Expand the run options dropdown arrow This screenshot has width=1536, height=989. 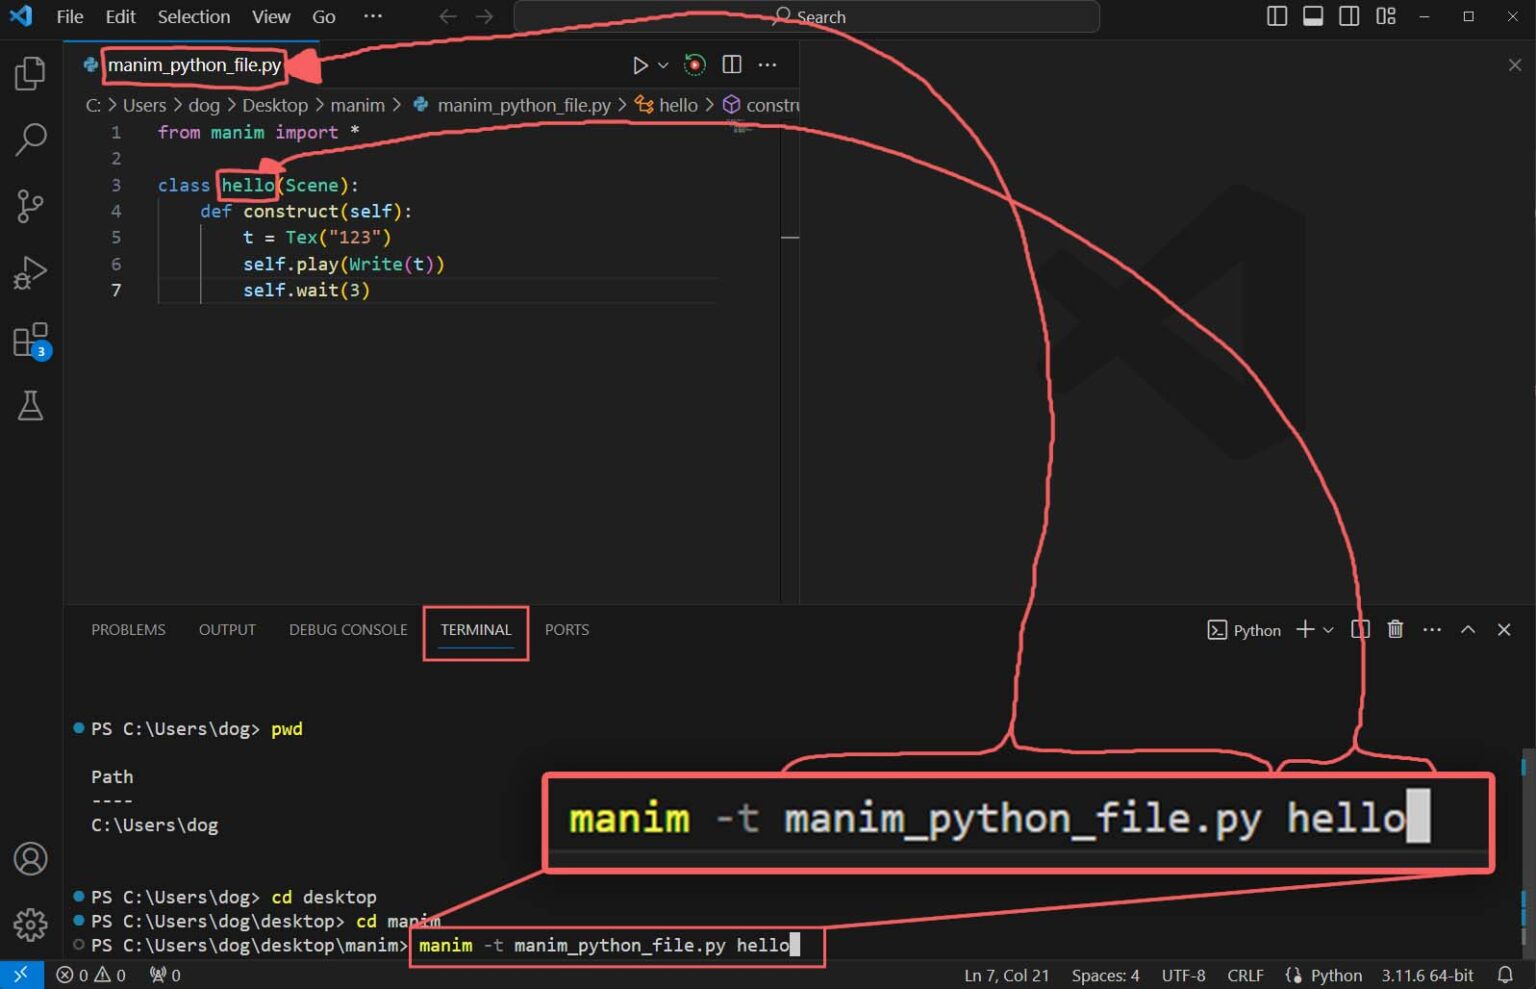click(x=663, y=65)
